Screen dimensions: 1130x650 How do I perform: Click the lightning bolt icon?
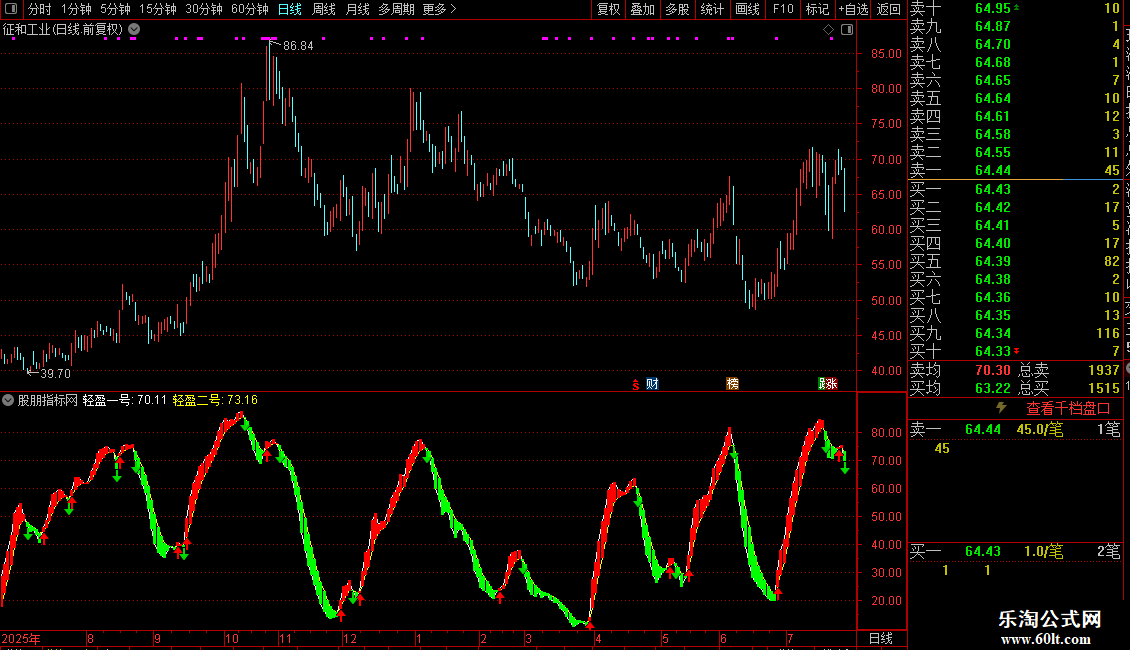pyautogui.click(x=1001, y=408)
